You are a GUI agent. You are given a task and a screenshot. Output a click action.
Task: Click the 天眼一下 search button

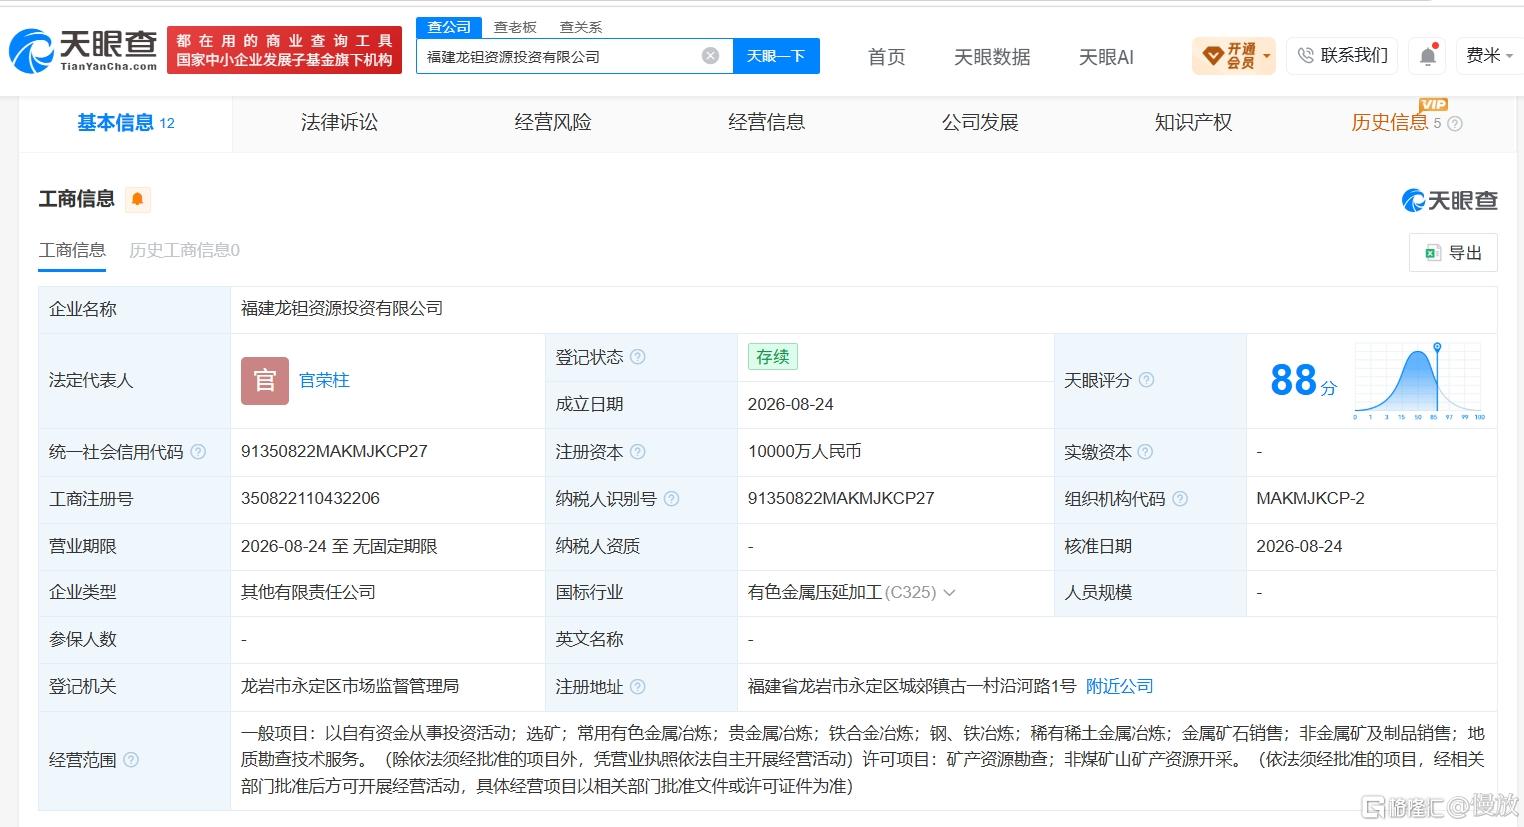pyautogui.click(x=776, y=56)
